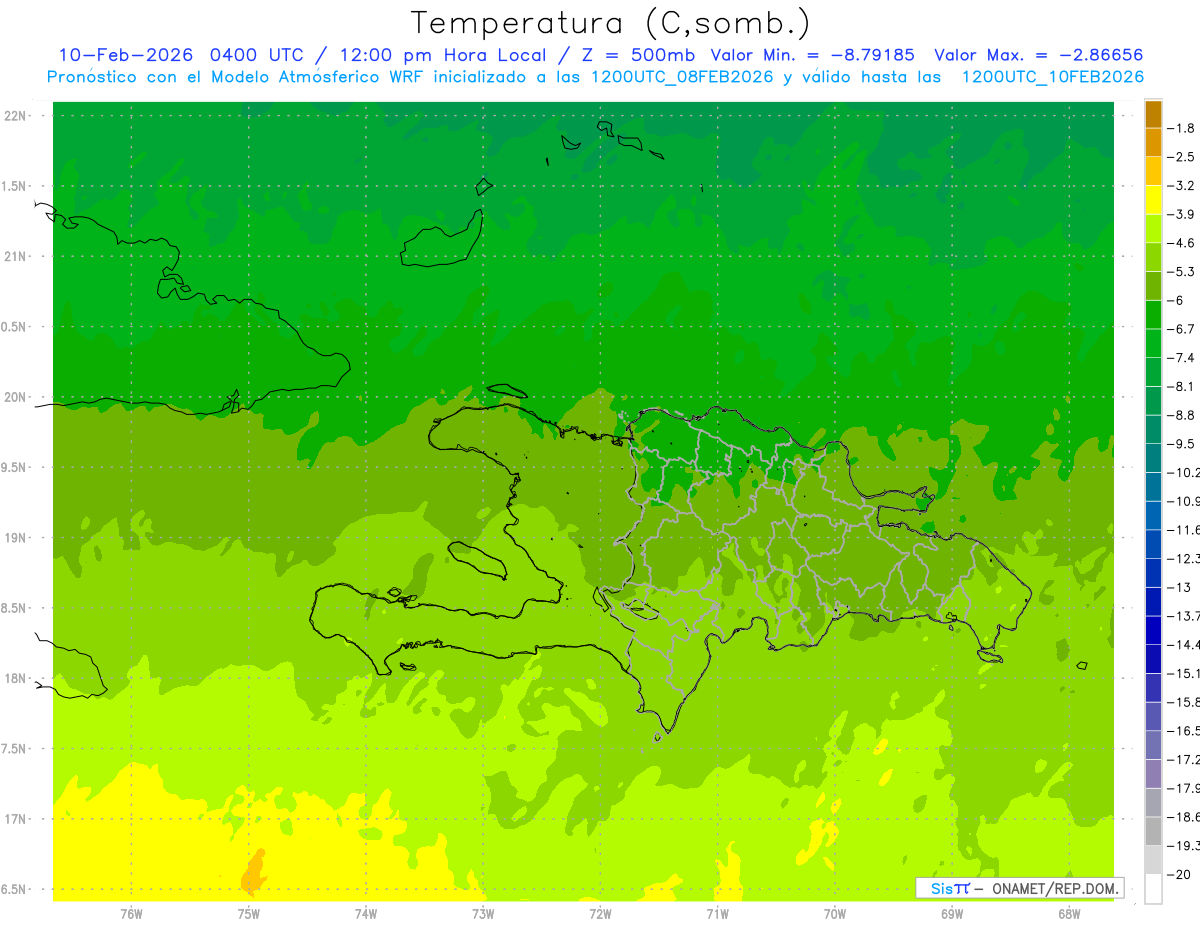Click the '75W' longitude label

coord(248,913)
